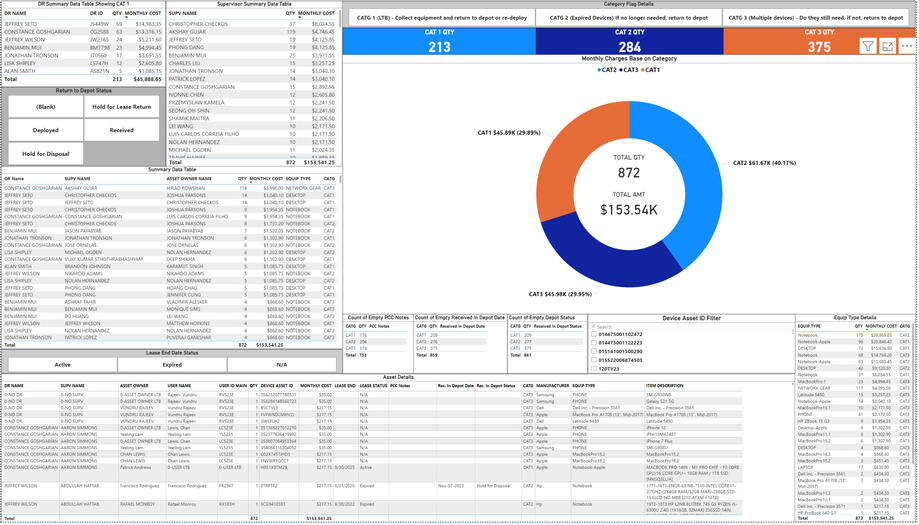
Task: Filter lease end date status to N/A
Action: pyautogui.click(x=282, y=364)
